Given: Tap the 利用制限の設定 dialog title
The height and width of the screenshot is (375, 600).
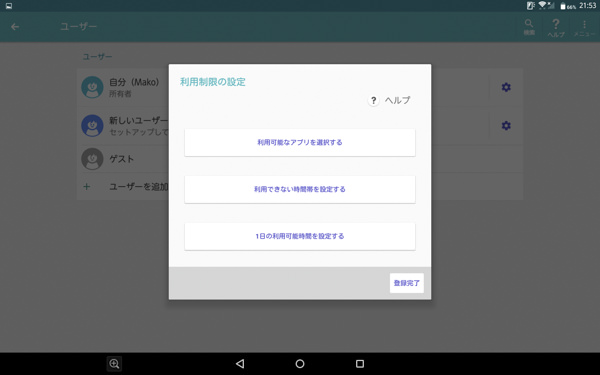Looking at the screenshot, I should pyautogui.click(x=213, y=82).
